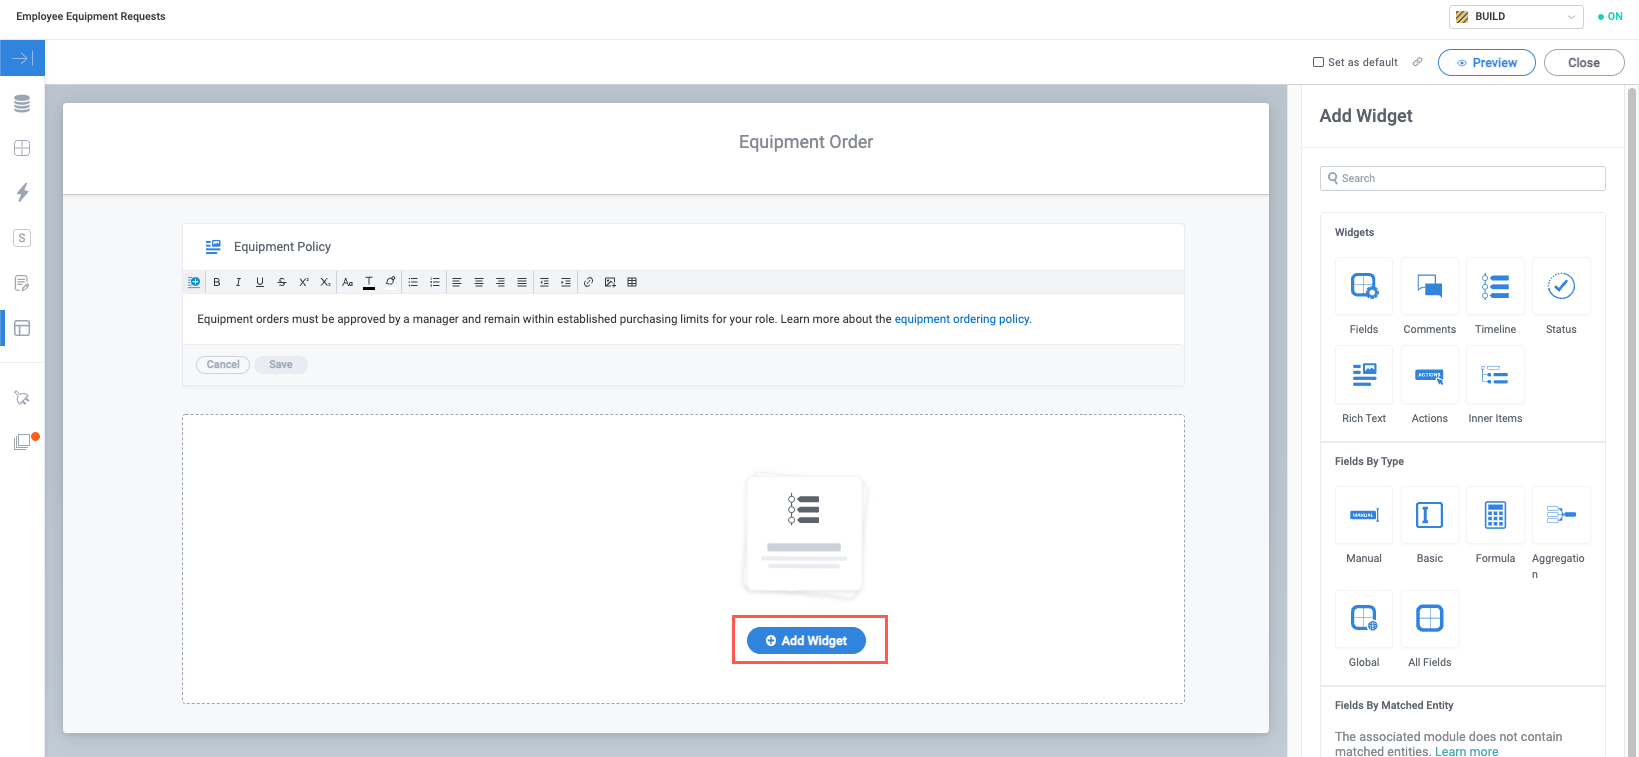Open the lightning bolt actions icon in the sidebar
The height and width of the screenshot is (757, 1639).
[x=22, y=192]
